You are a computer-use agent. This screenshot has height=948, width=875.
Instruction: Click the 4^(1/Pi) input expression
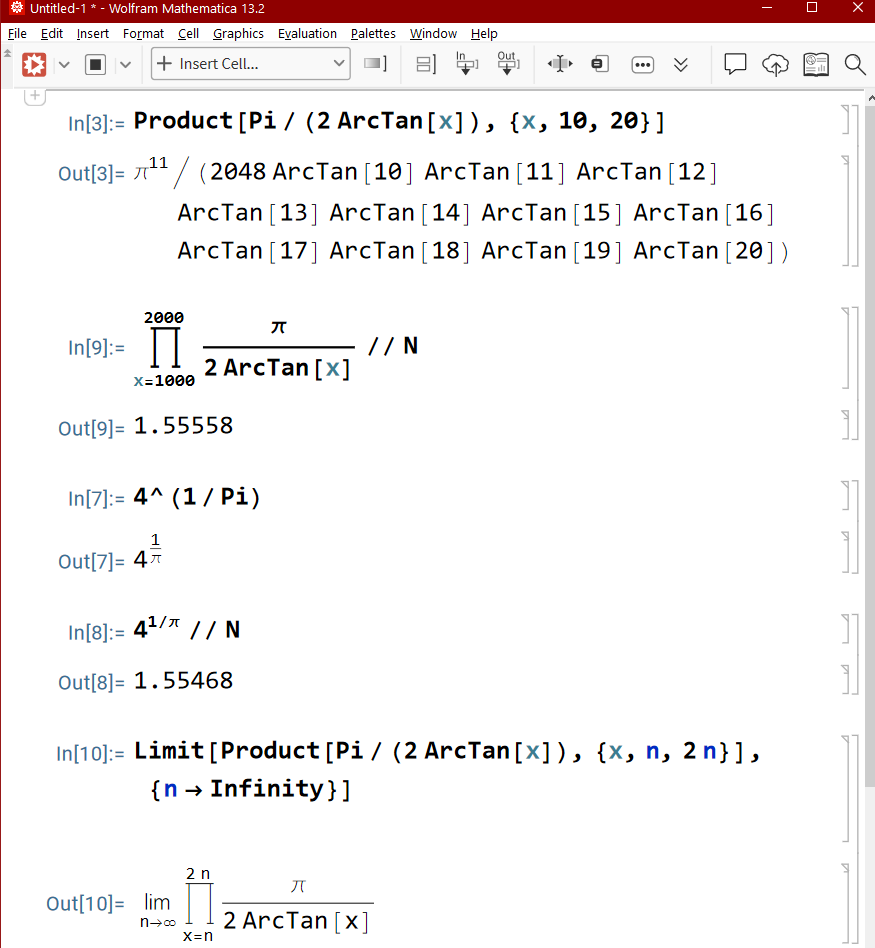tap(197, 497)
